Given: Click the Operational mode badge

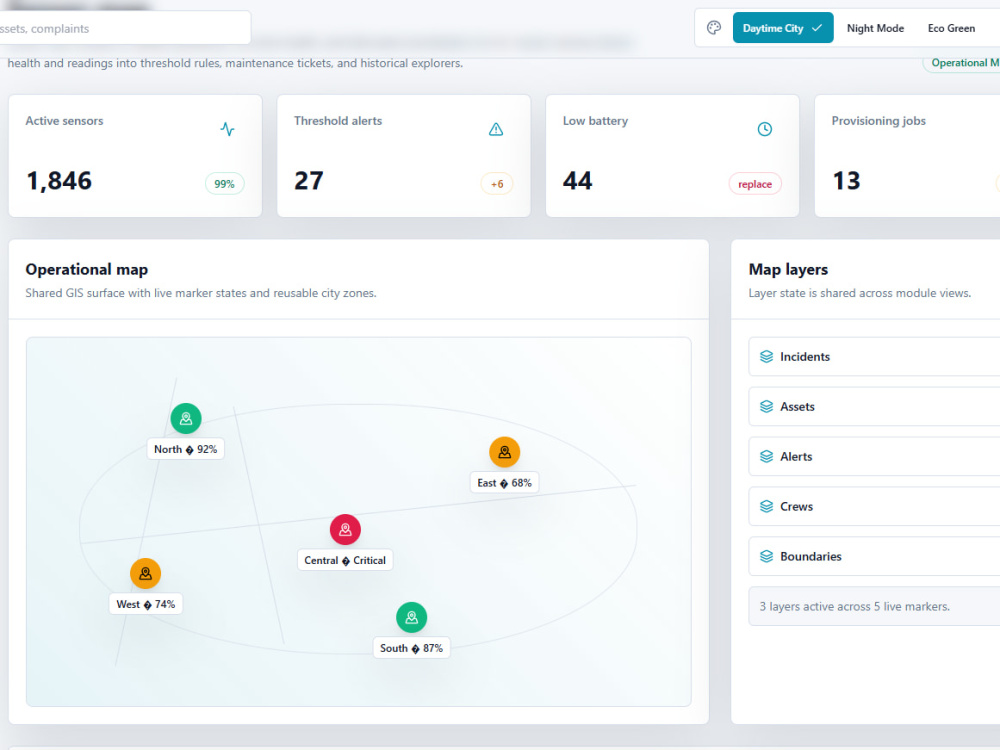Looking at the screenshot, I should pyautogui.click(x=962, y=62).
